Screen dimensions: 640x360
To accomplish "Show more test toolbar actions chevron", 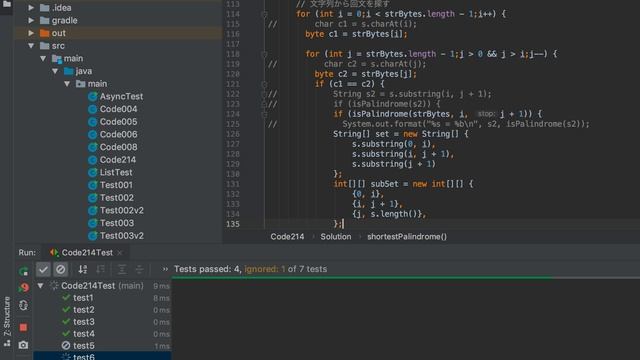I will (x=165, y=269).
